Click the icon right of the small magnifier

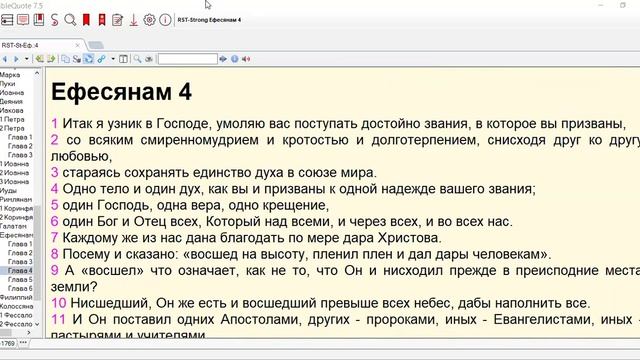[x=149, y=59]
